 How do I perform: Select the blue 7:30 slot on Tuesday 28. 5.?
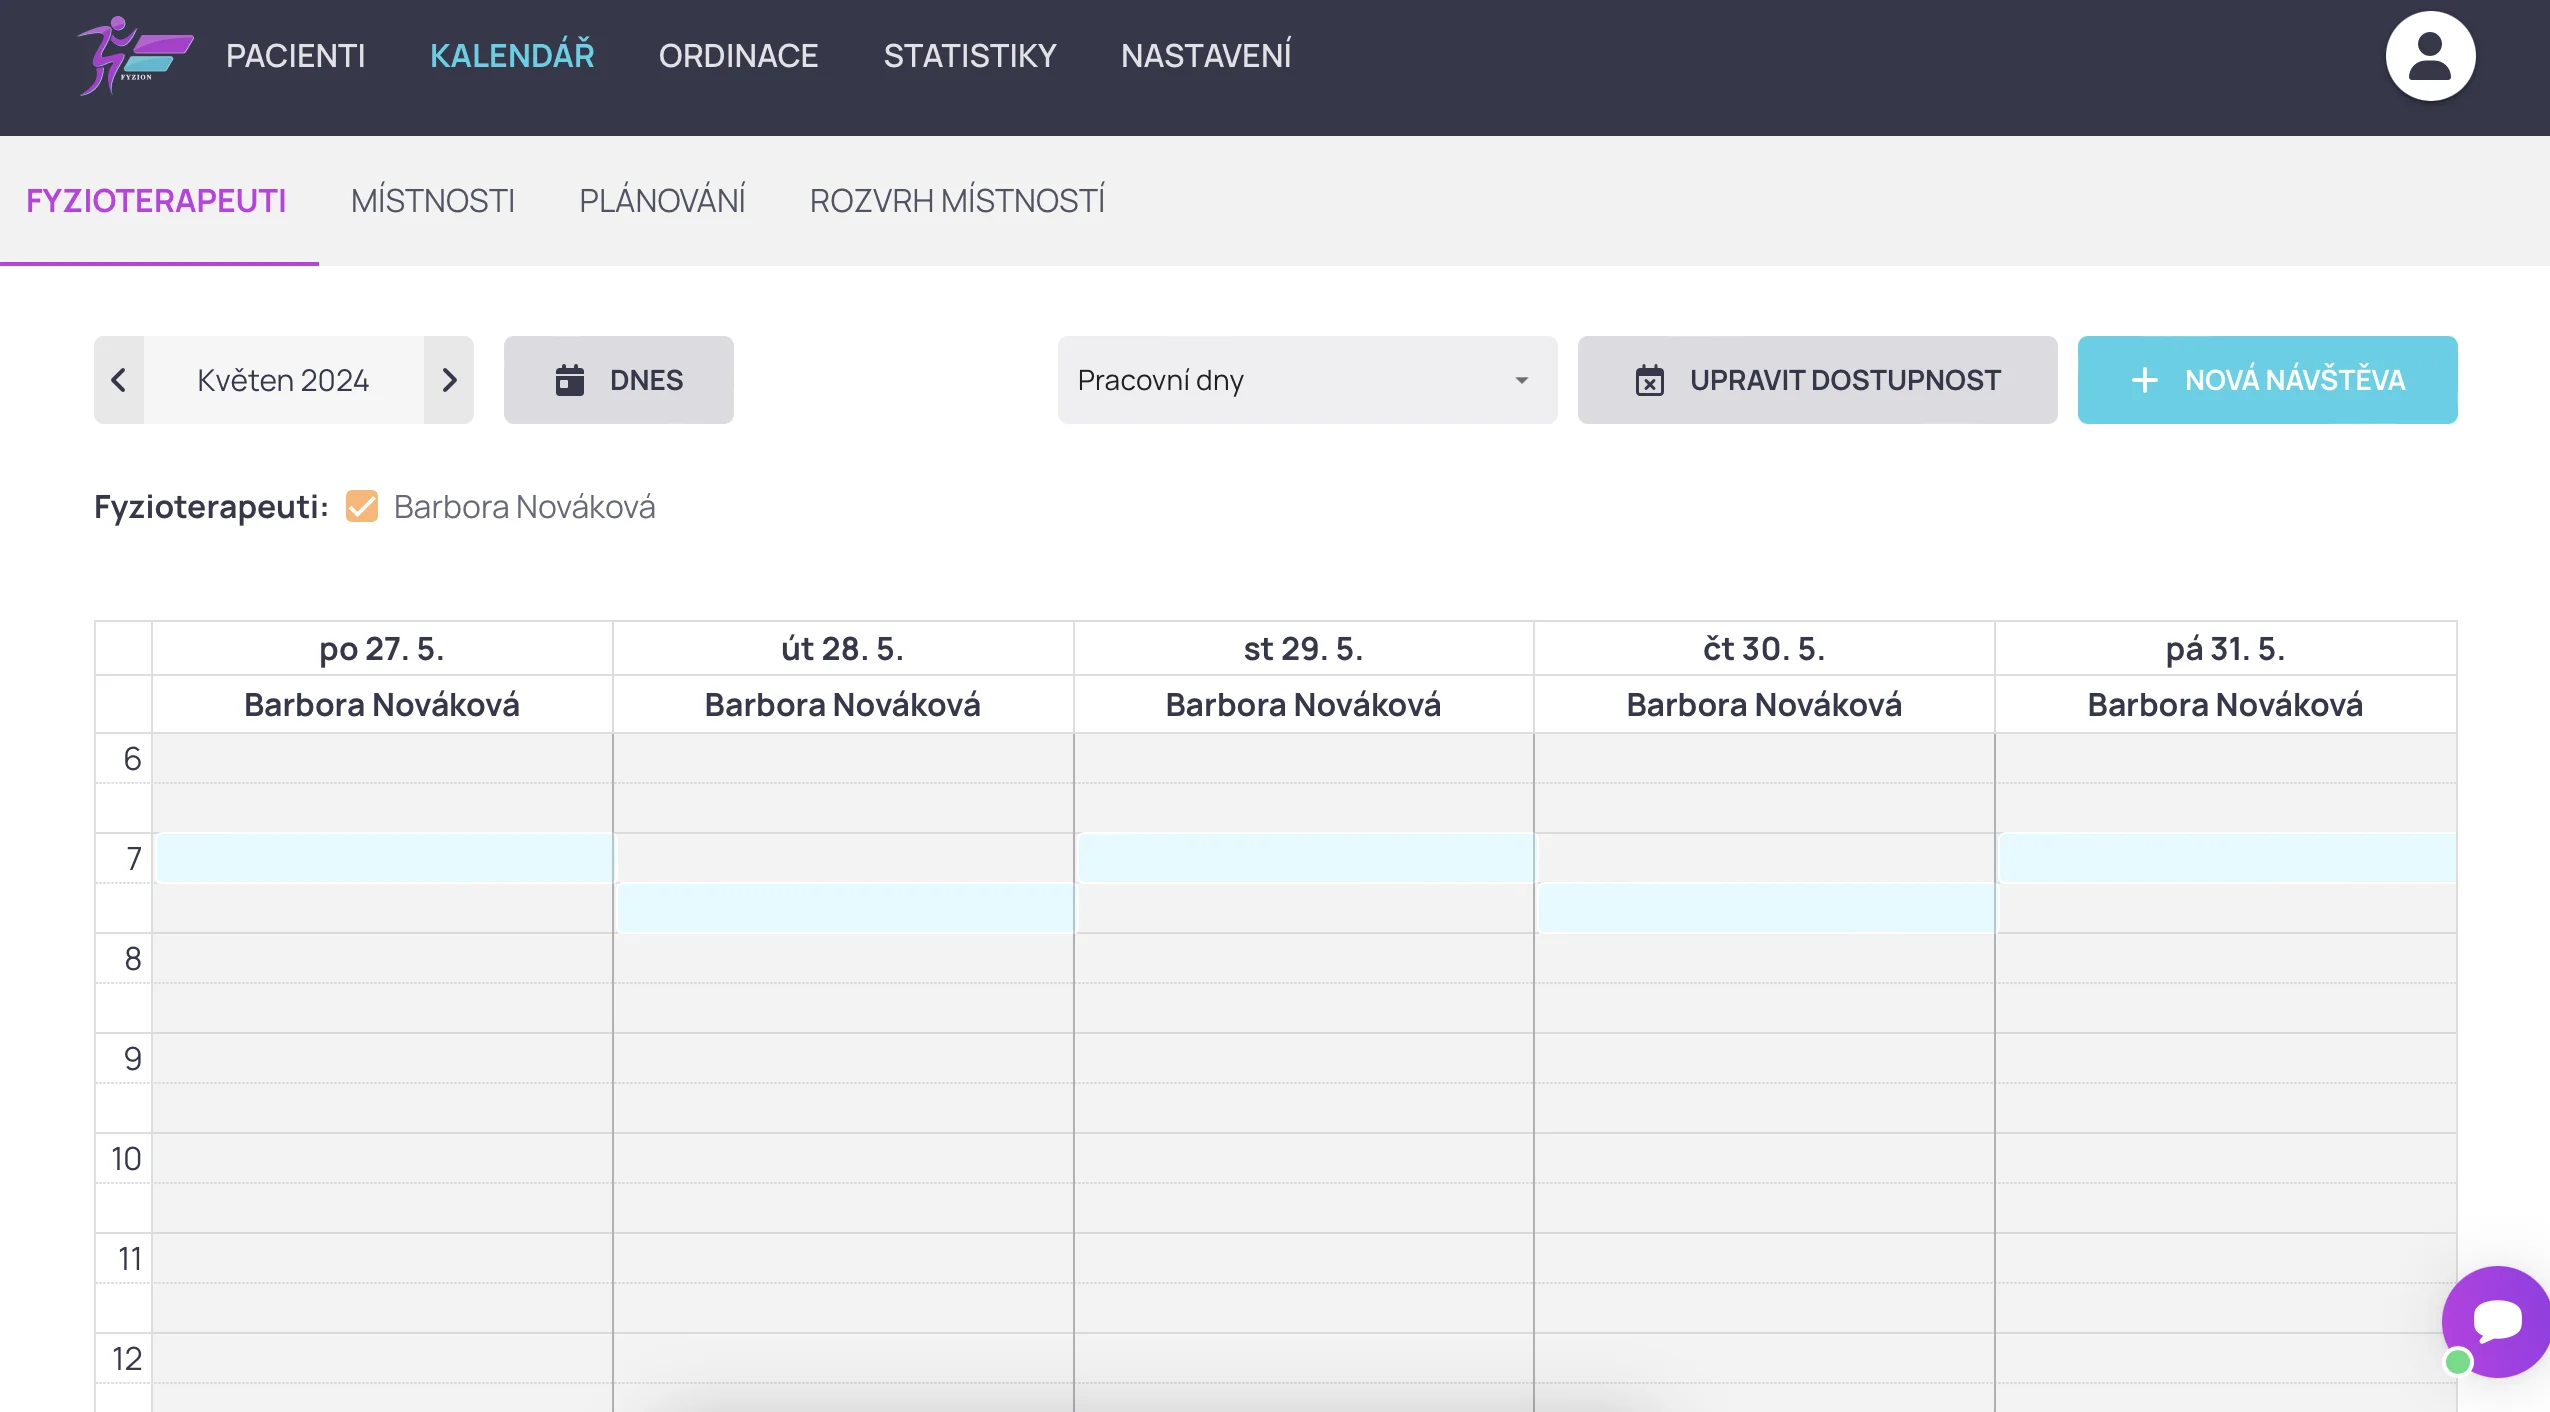click(x=845, y=908)
